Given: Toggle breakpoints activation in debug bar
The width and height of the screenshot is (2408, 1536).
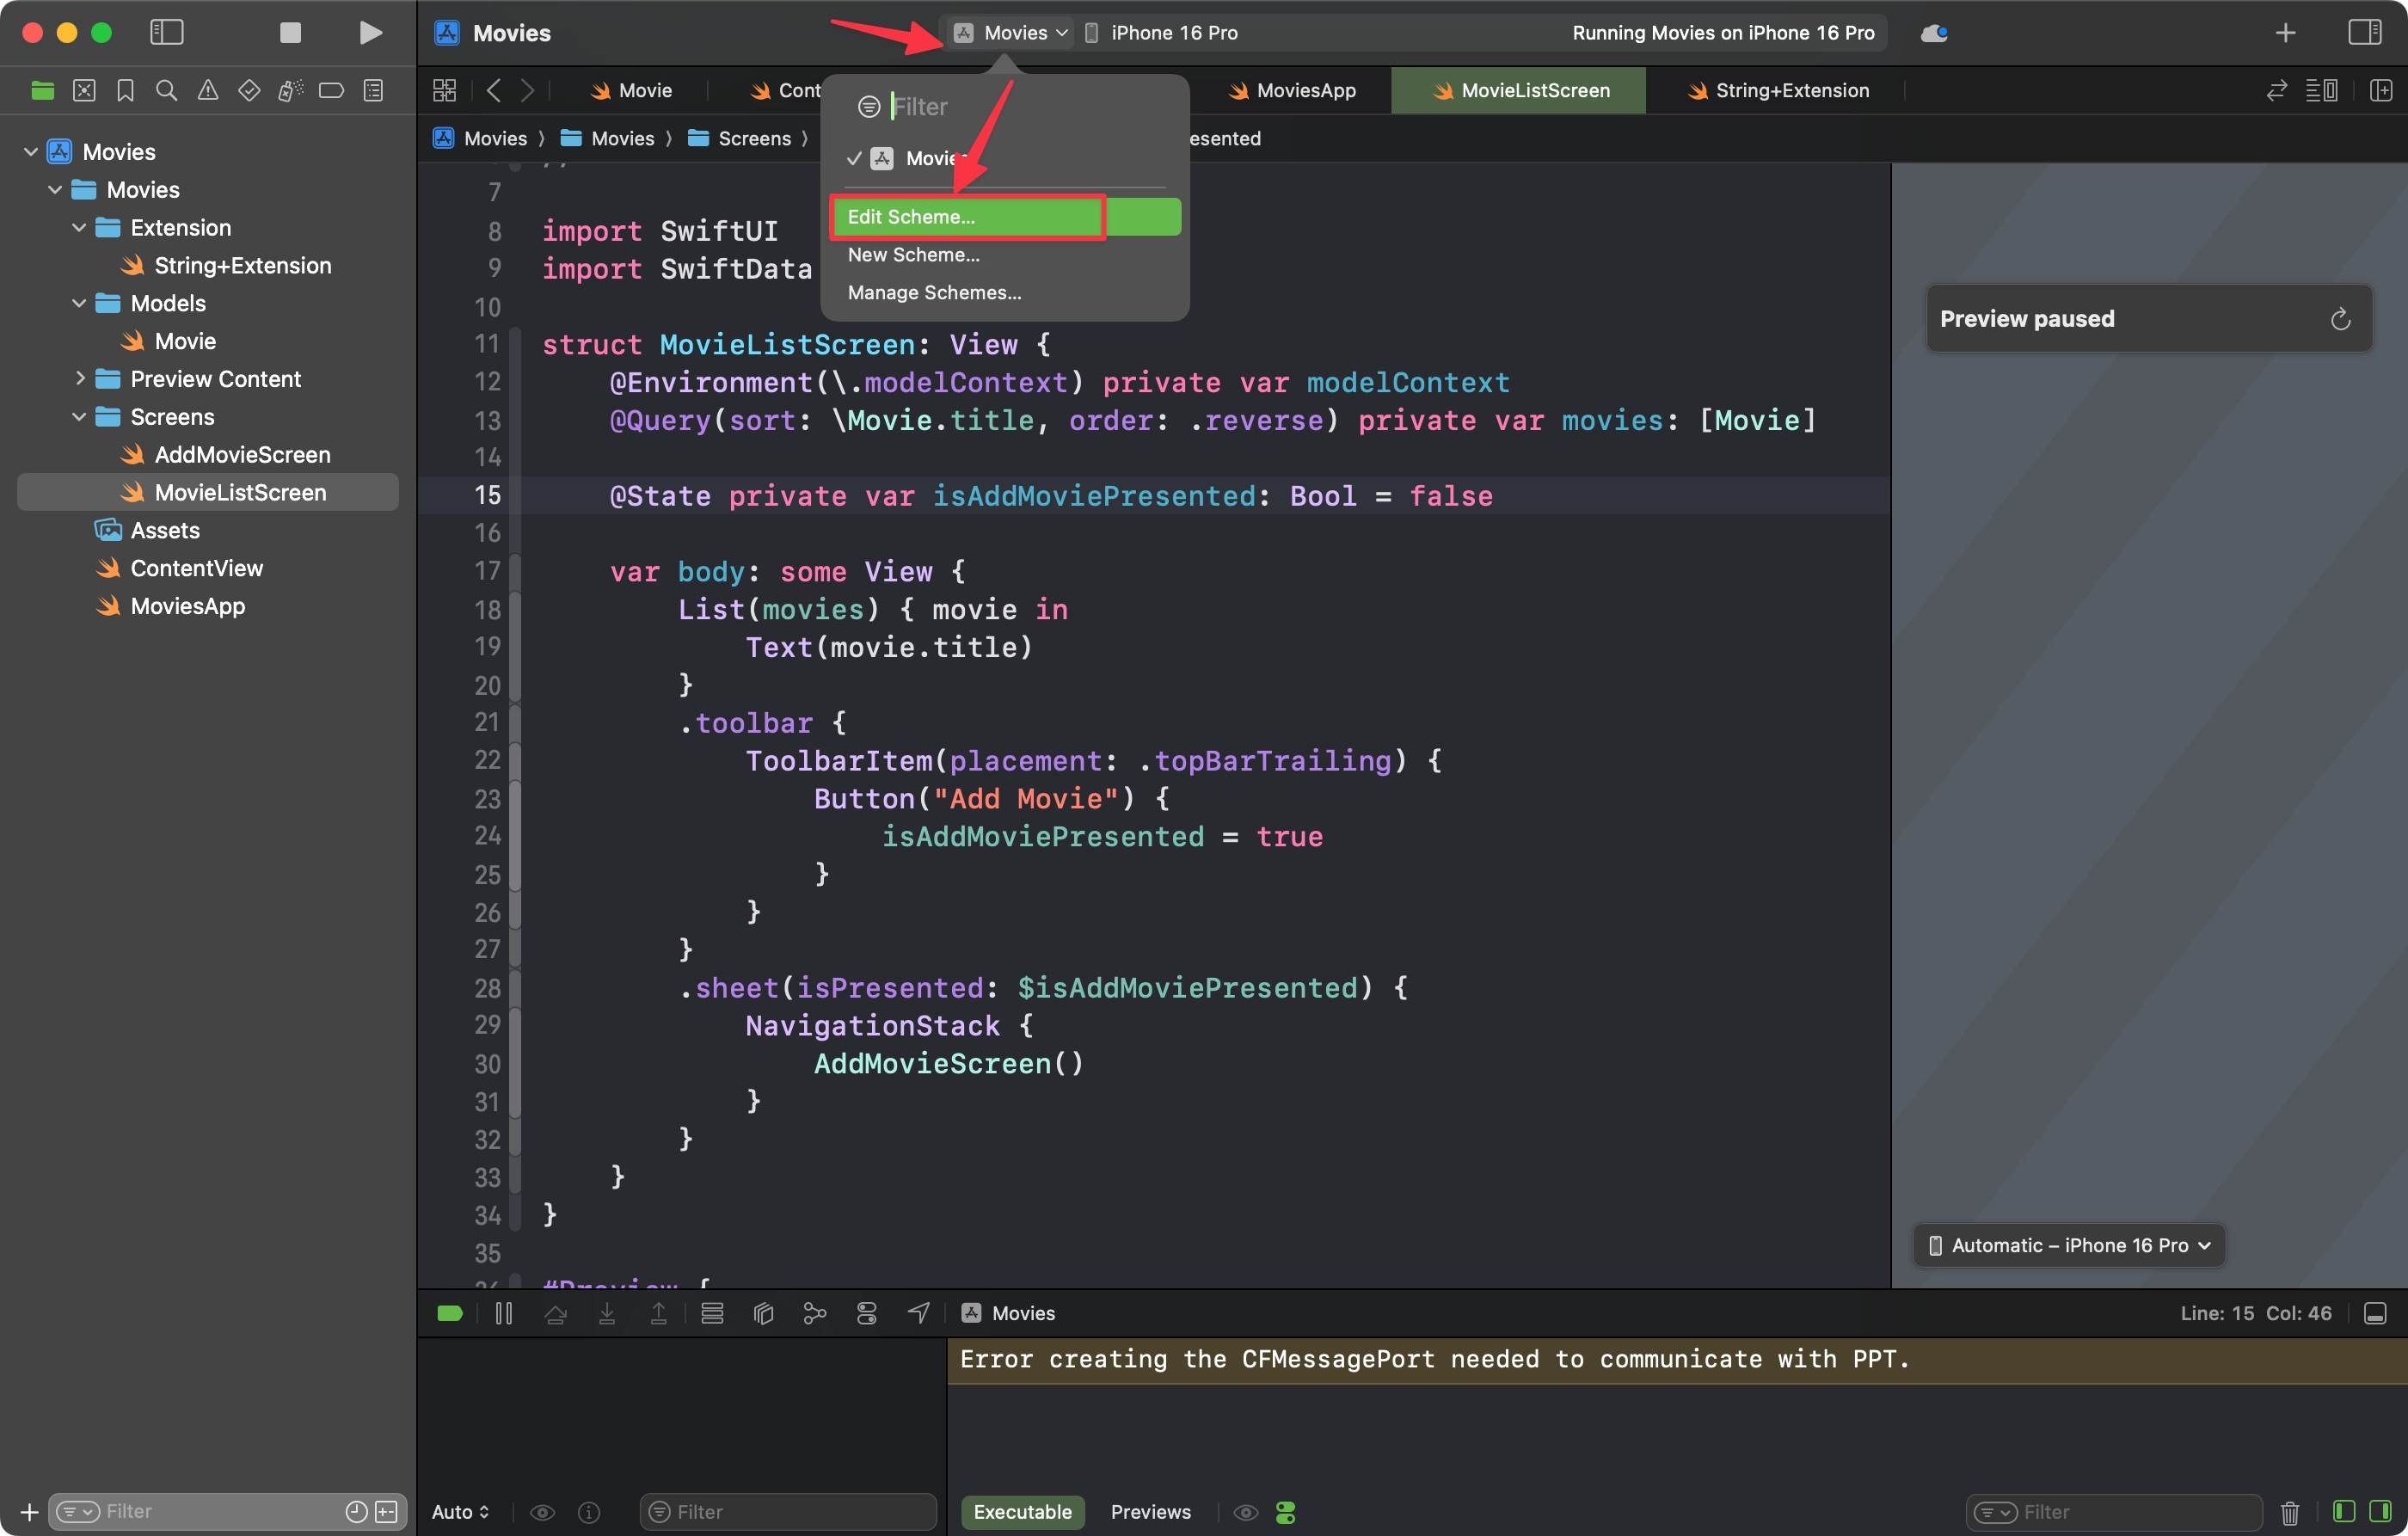Looking at the screenshot, I should (x=450, y=1313).
